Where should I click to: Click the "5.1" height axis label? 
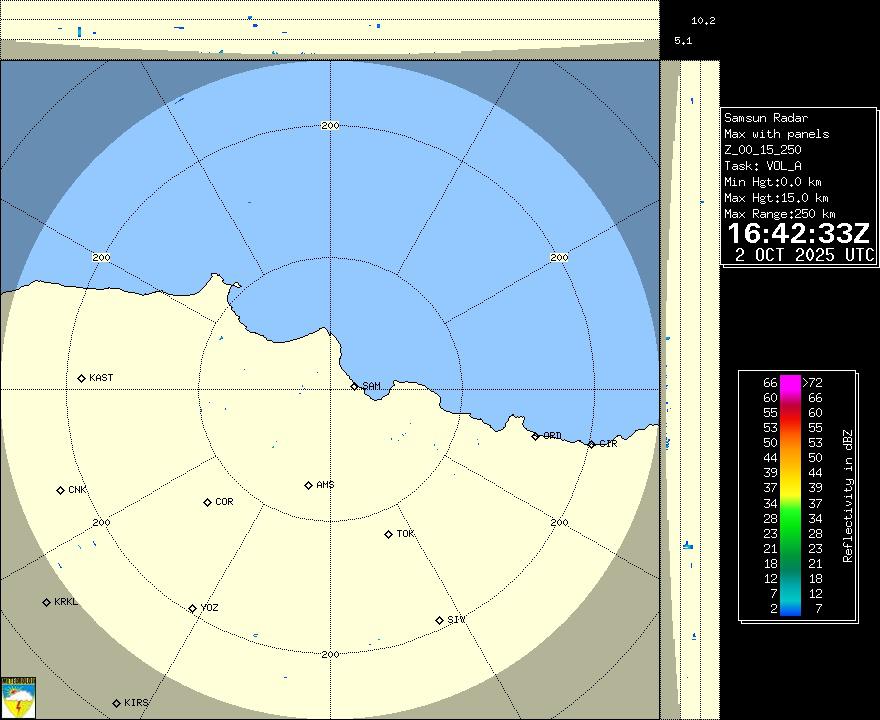(x=683, y=40)
